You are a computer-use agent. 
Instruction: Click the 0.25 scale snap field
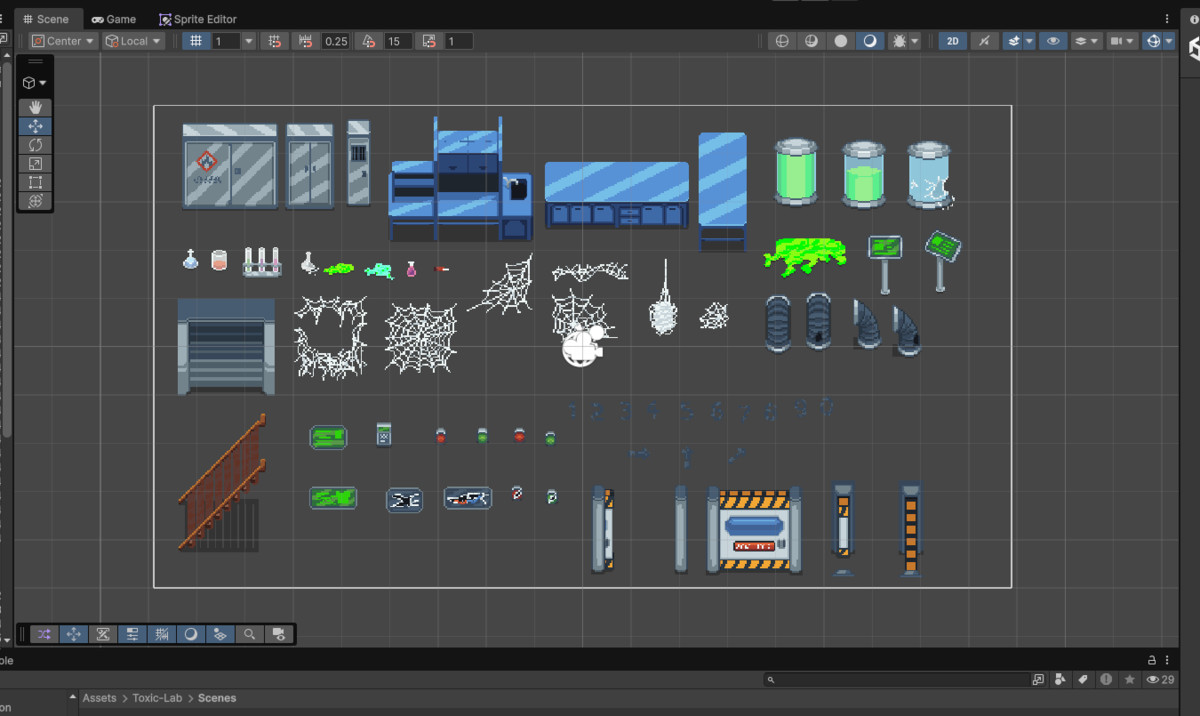click(x=336, y=41)
